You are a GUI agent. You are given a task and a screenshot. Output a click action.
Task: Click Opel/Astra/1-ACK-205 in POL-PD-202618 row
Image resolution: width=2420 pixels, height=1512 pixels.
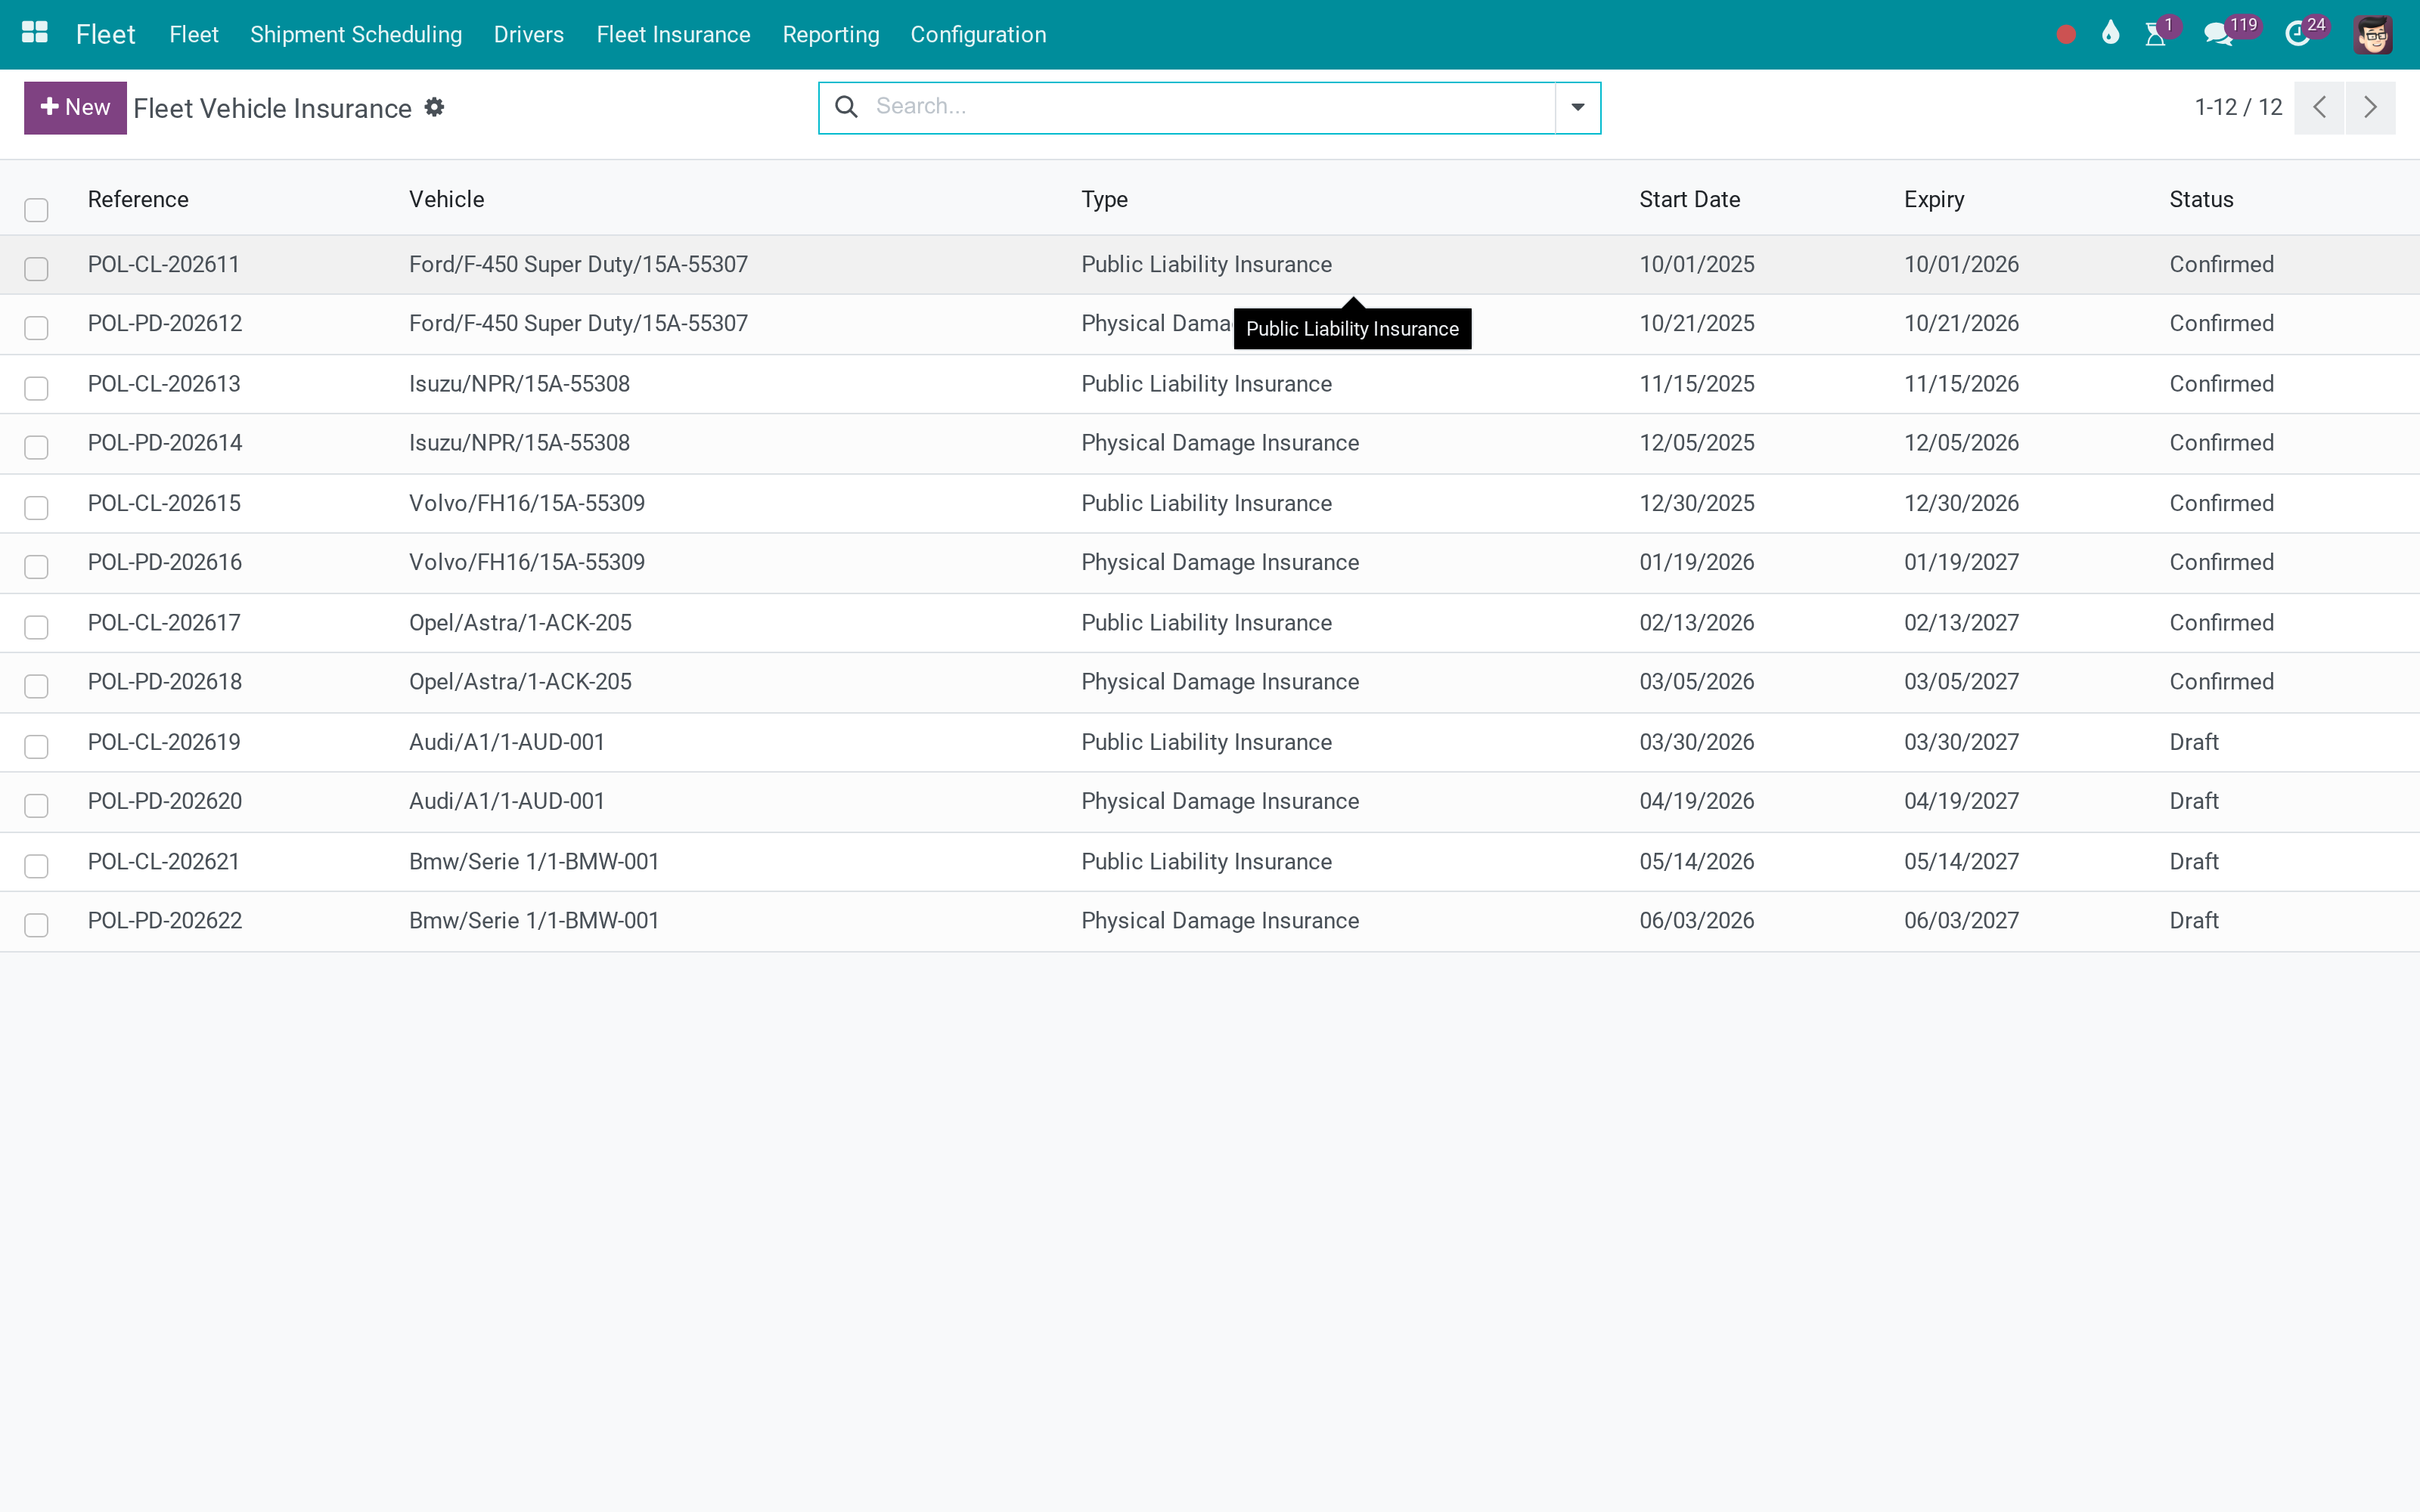[x=520, y=682]
